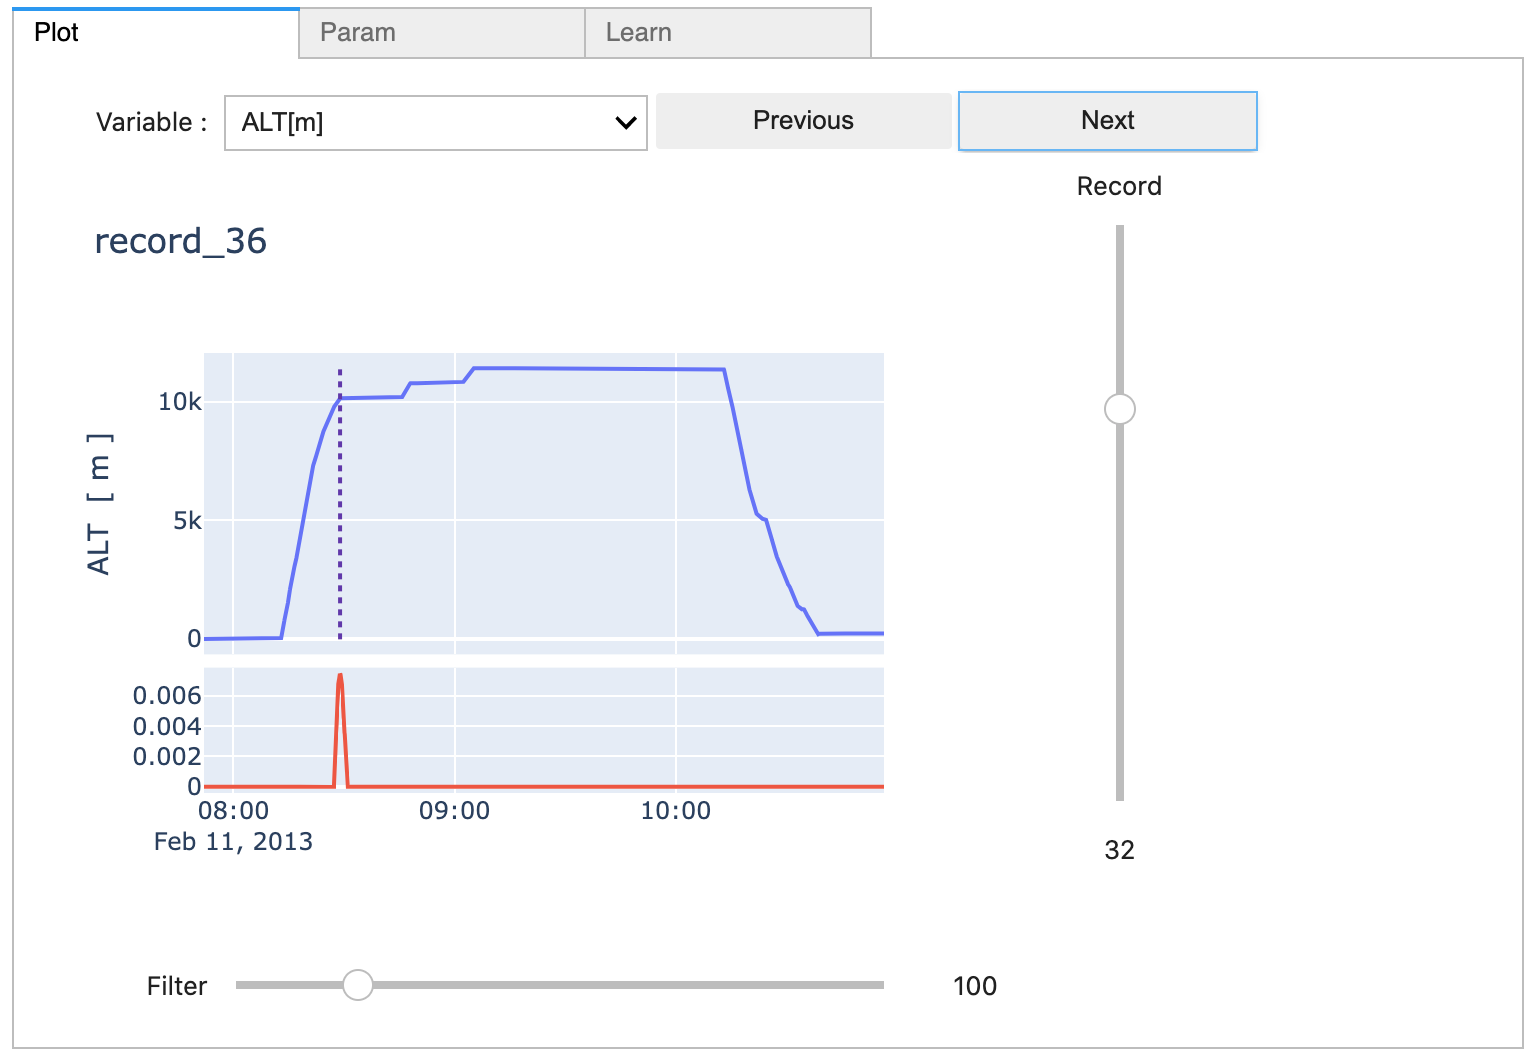
Task: Click the Filter slider handle
Action: [x=357, y=985]
